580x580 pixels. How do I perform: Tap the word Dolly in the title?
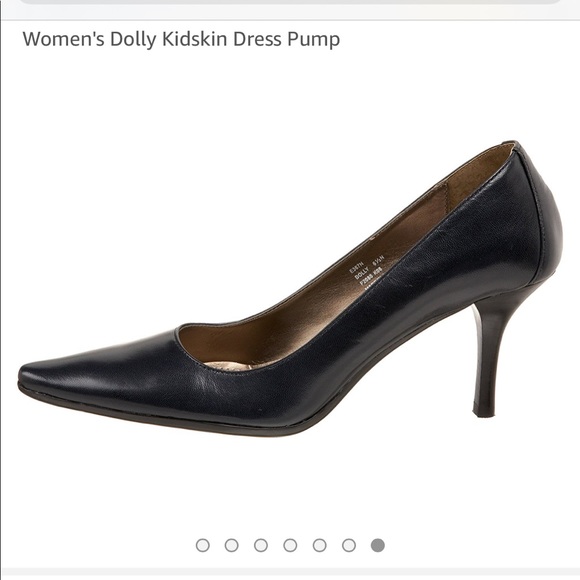click(134, 40)
